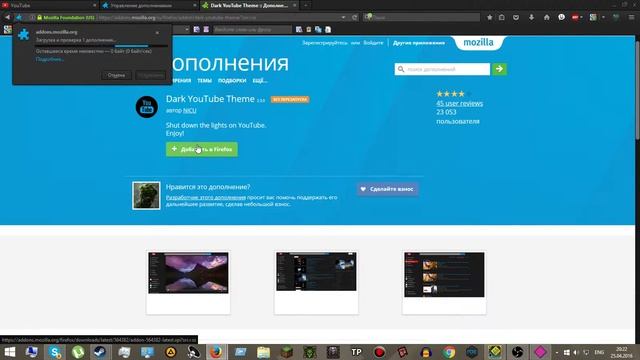Open other applications menu link

click(419, 42)
